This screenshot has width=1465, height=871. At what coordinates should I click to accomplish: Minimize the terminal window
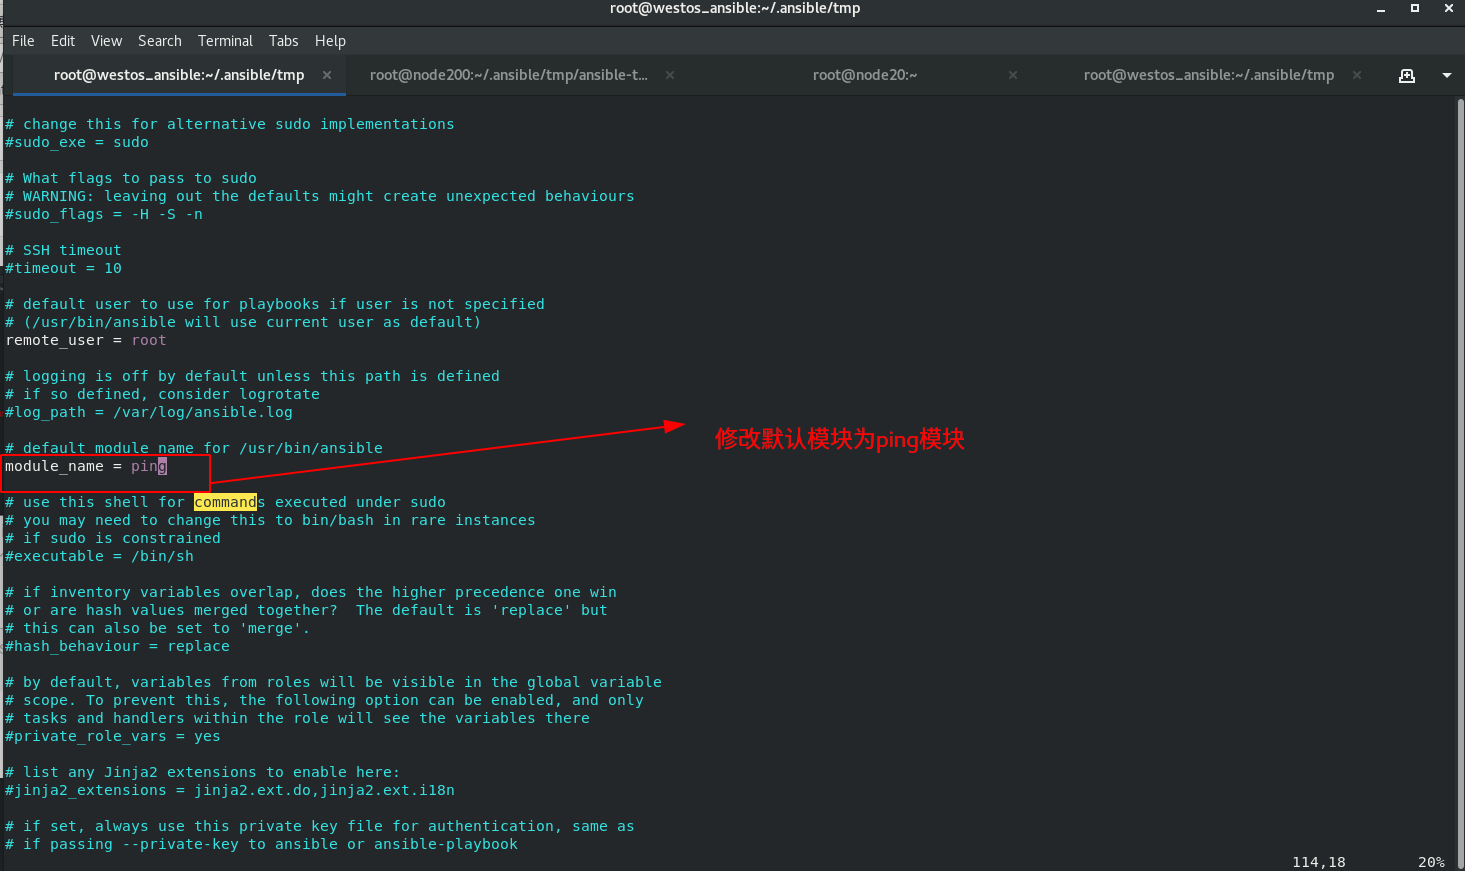[1381, 9]
